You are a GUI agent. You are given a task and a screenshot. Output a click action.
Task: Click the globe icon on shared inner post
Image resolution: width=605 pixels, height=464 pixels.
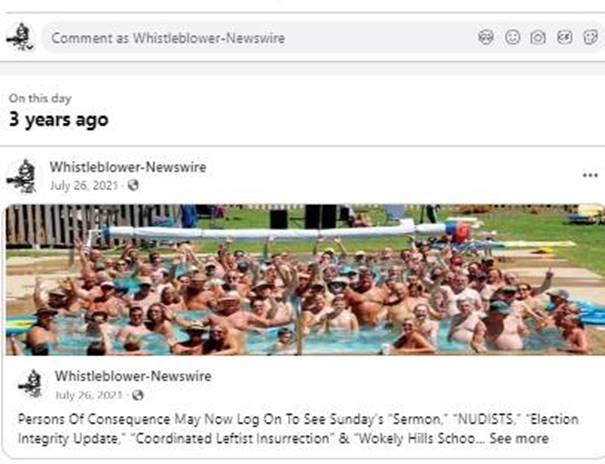(x=138, y=395)
